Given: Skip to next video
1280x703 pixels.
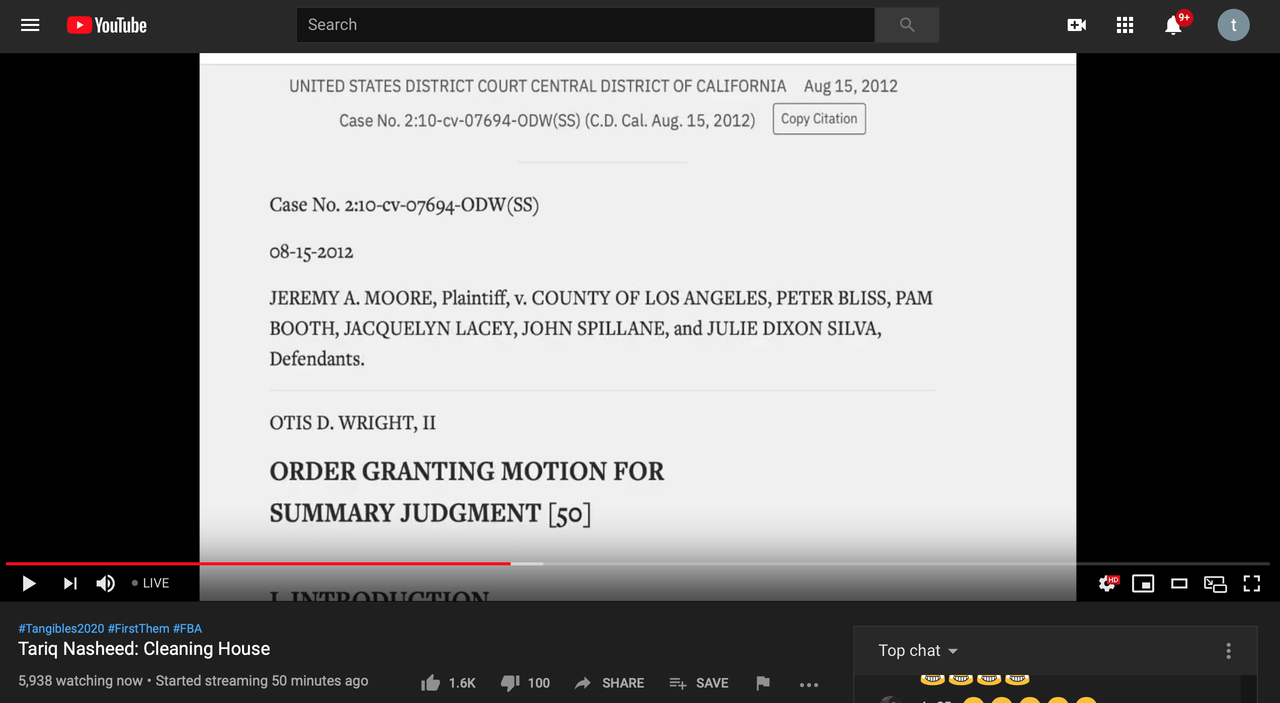Looking at the screenshot, I should coord(70,583).
